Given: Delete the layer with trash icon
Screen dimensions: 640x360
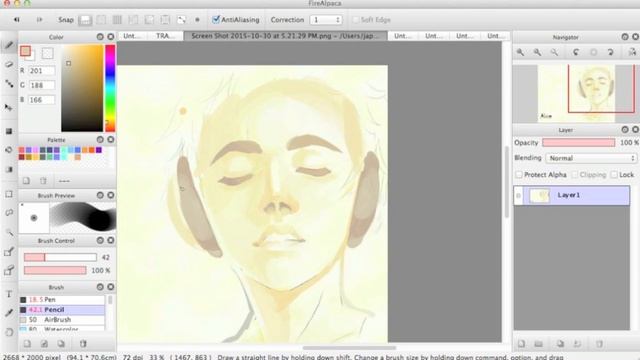Looking at the screenshot, I should (x=599, y=344).
